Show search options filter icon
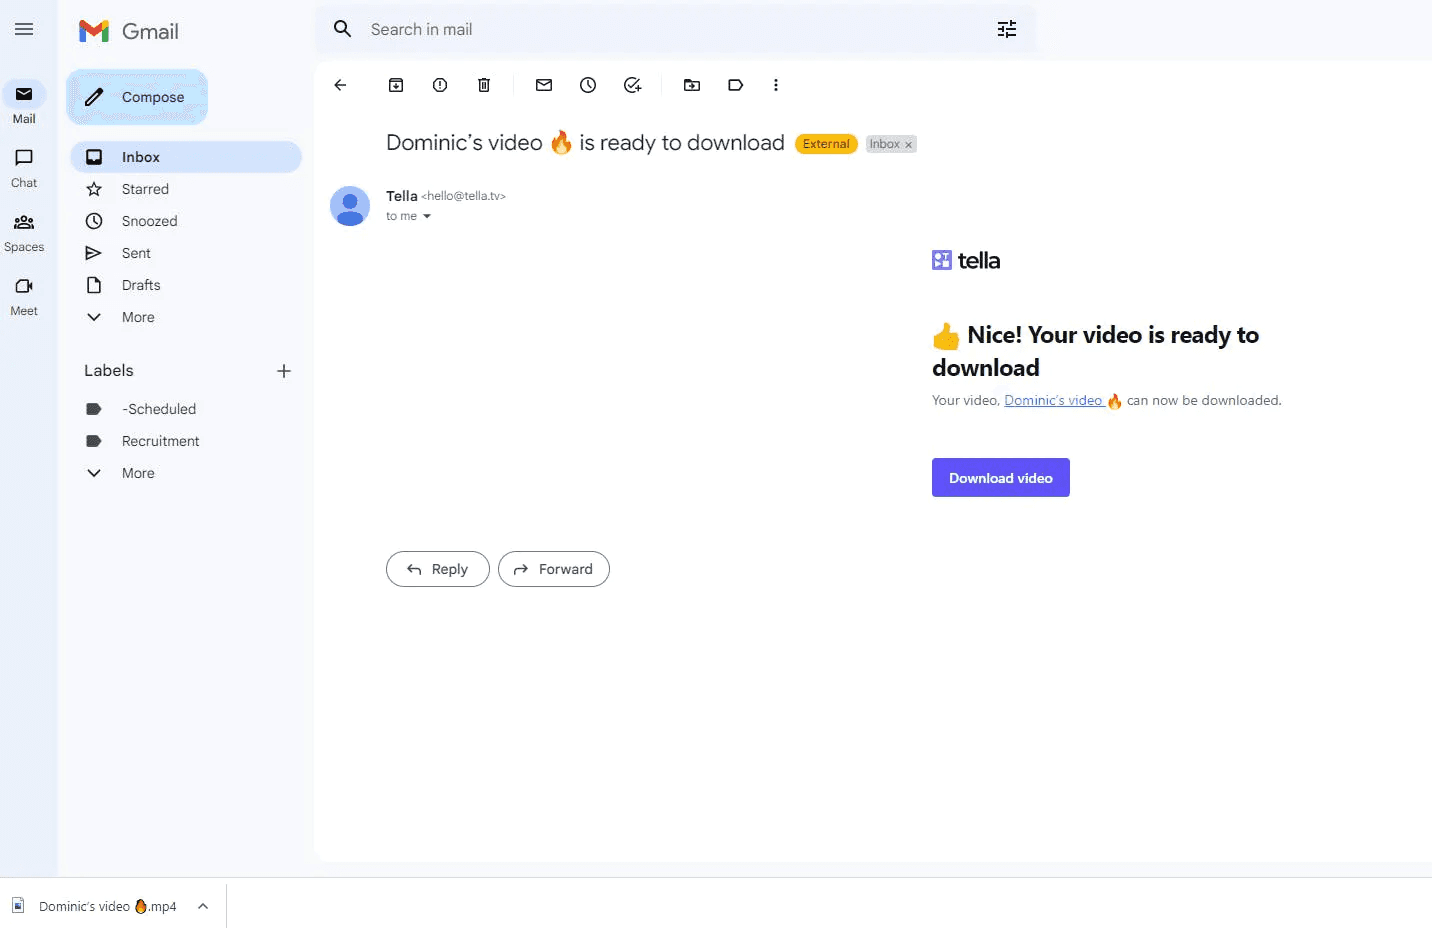The image size is (1432, 932). pos(1007,29)
